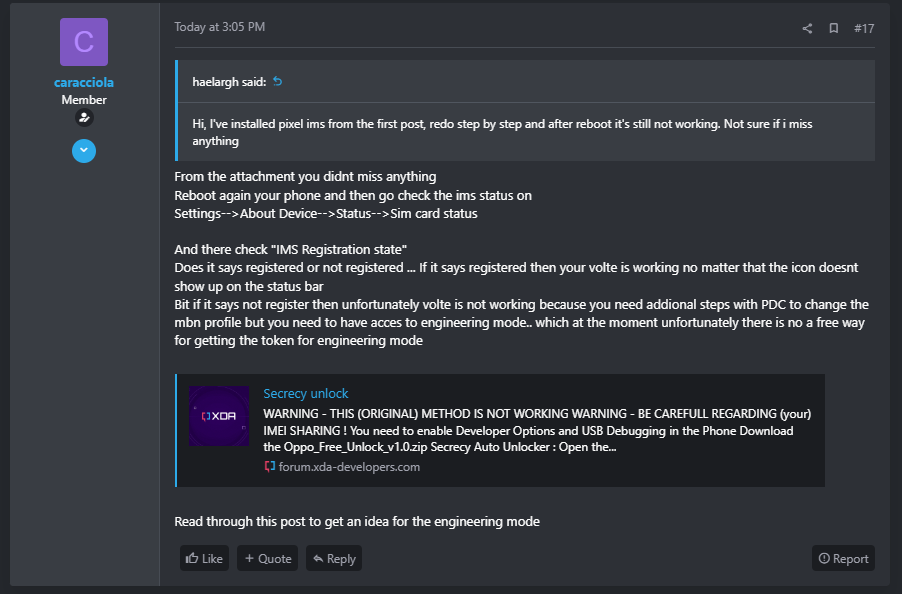Click the member badge icon under Member
This screenshot has width=902, height=594.
tap(84, 118)
